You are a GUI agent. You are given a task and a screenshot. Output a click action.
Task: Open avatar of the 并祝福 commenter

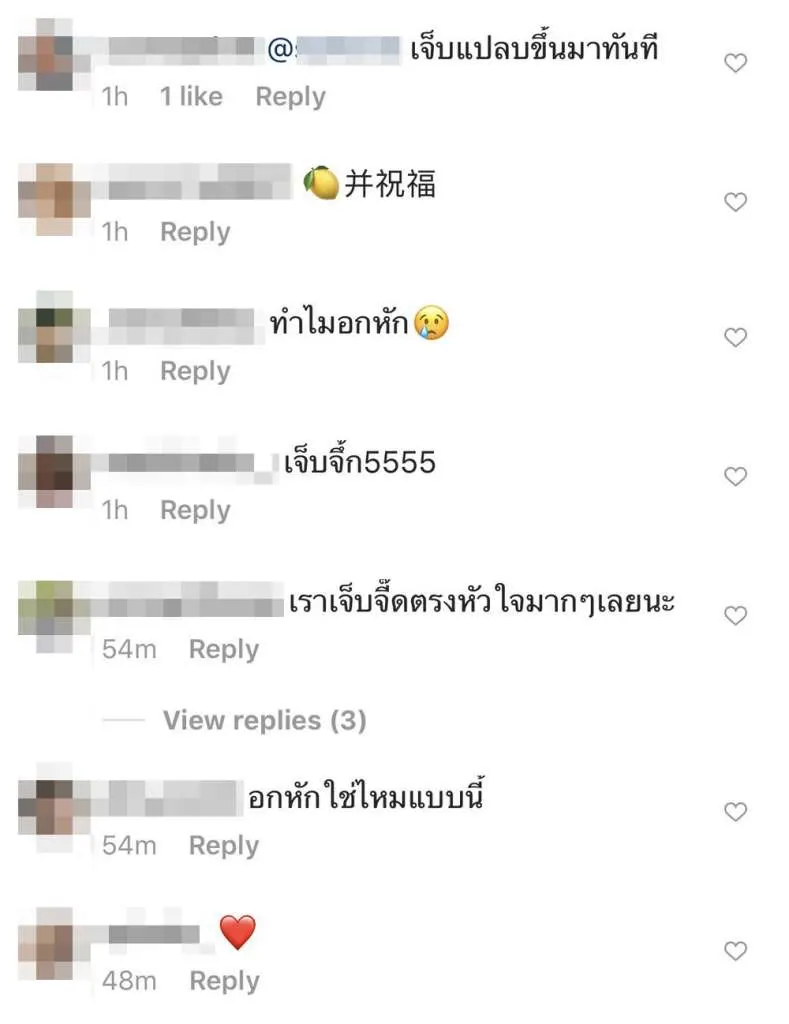pyautogui.click(x=54, y=199)
